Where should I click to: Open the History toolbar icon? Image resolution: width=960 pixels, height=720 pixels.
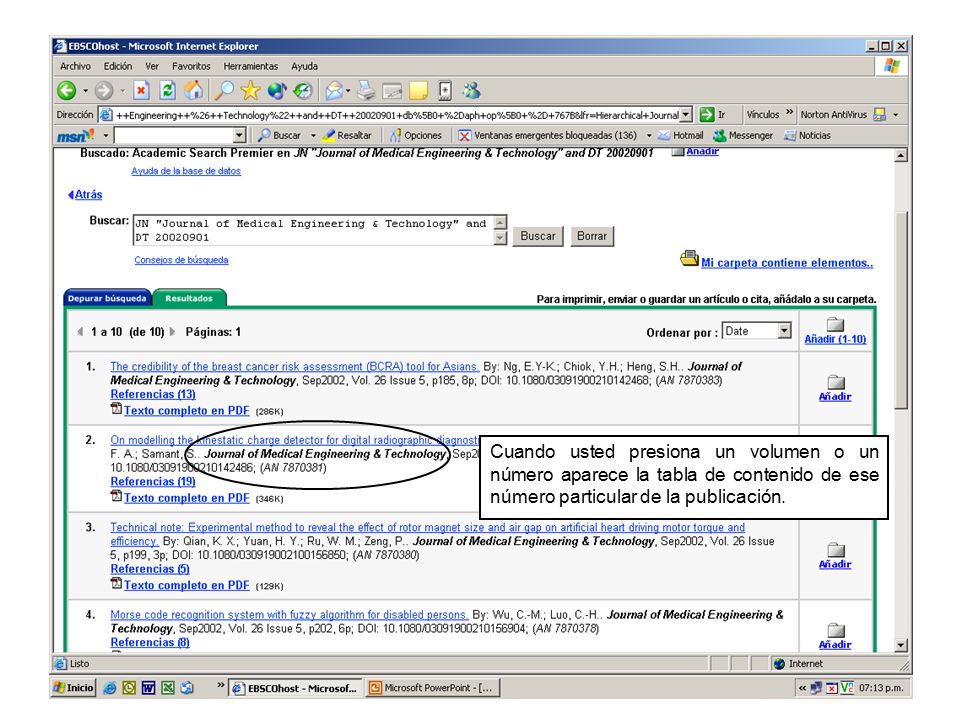(x=302, y=91)
